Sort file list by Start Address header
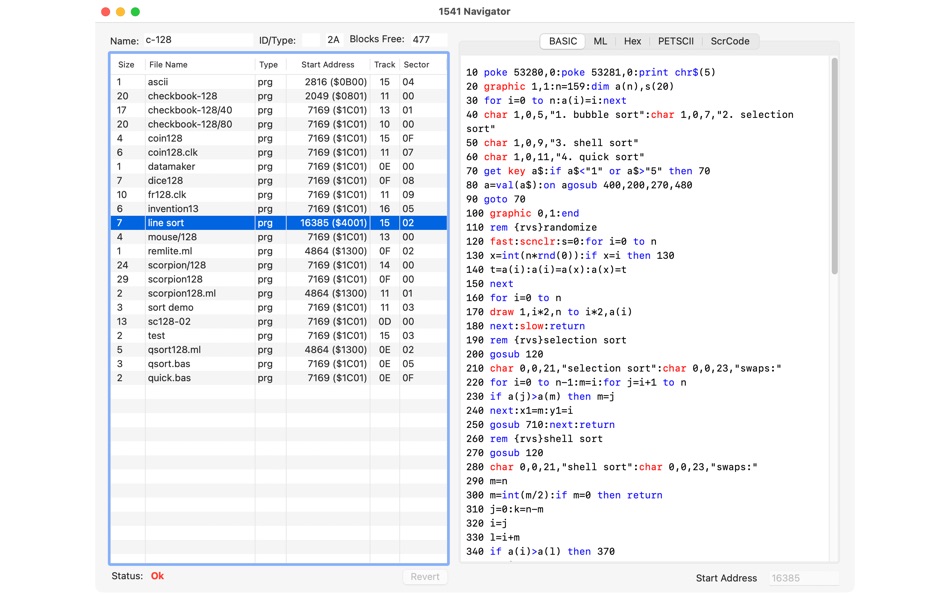The image size is (950, 594). [328, 64]
